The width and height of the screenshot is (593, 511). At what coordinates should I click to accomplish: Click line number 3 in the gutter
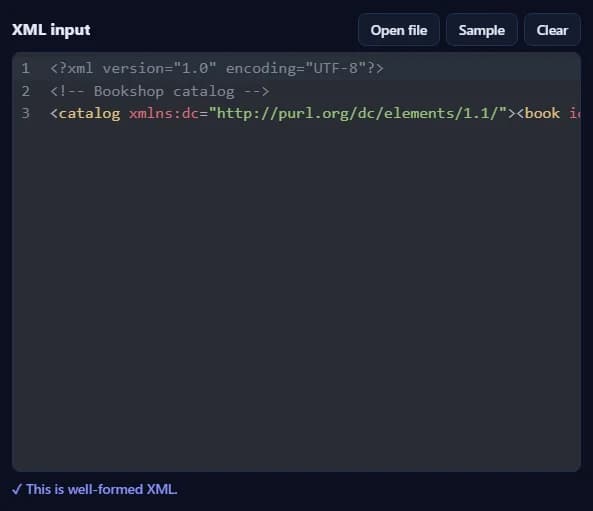point(25,113)
